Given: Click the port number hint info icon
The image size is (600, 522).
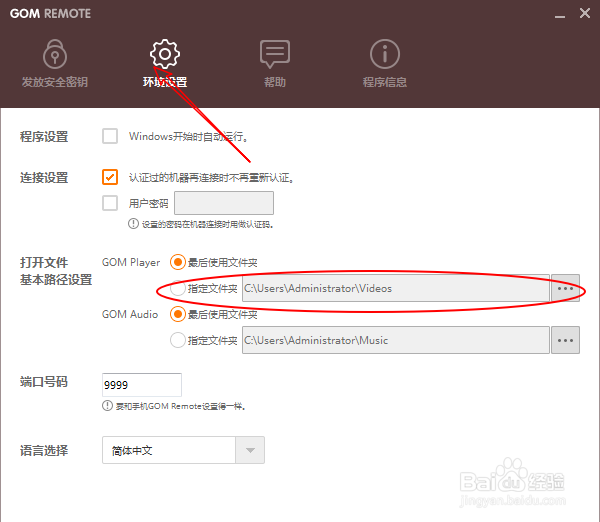Looking at the screenshot, I should 107,406.
